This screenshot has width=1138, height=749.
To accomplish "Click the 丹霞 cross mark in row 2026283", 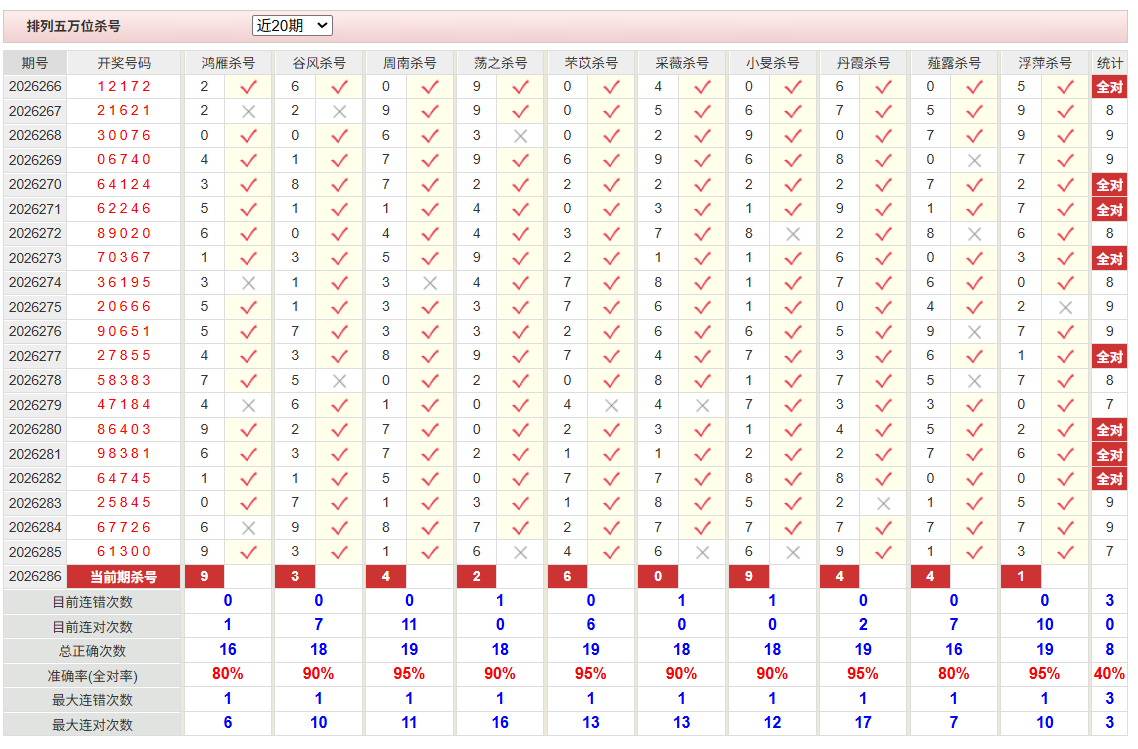I will [883, 503].
